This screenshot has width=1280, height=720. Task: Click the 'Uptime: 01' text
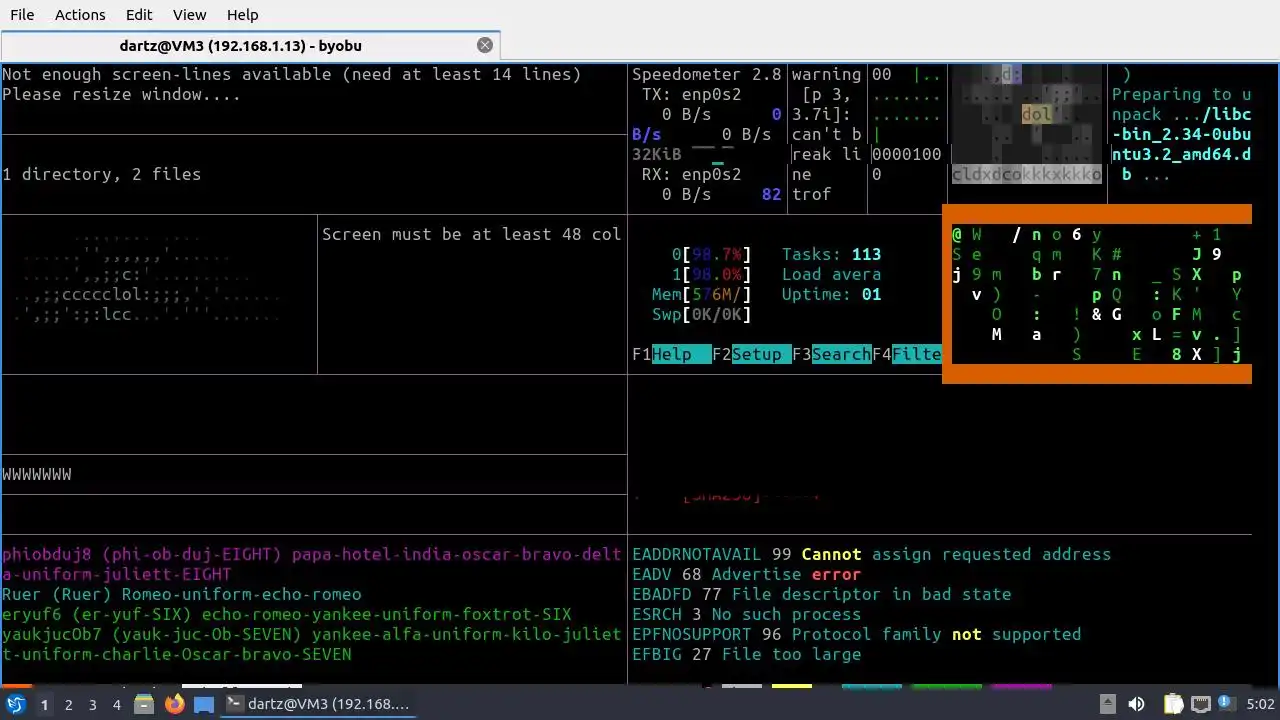pos(831,294)
